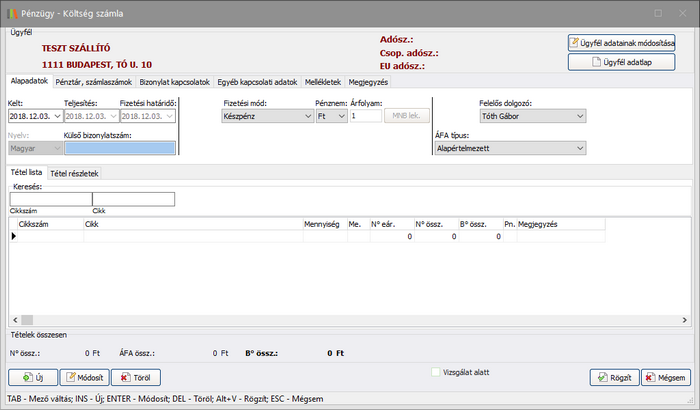The height and width of the screenshot is (410, 700).
Task: Click the Külső bizonylatszám input field
Action: pos(119,148)
